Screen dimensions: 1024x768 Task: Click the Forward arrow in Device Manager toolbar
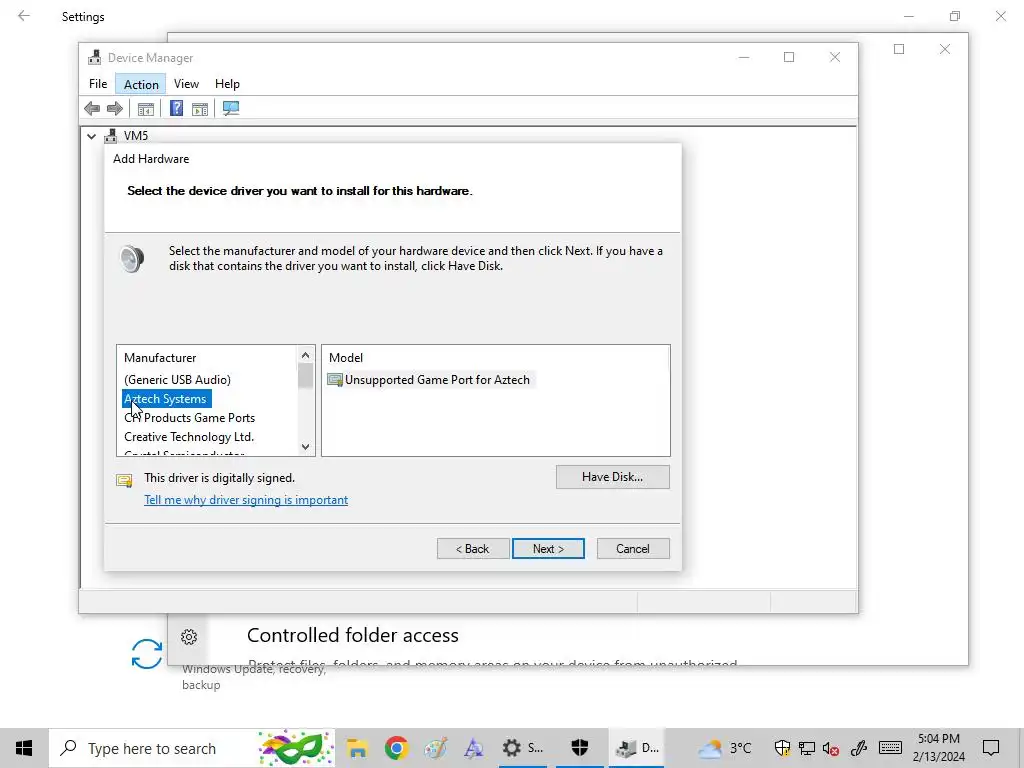(x=115, y=108)
